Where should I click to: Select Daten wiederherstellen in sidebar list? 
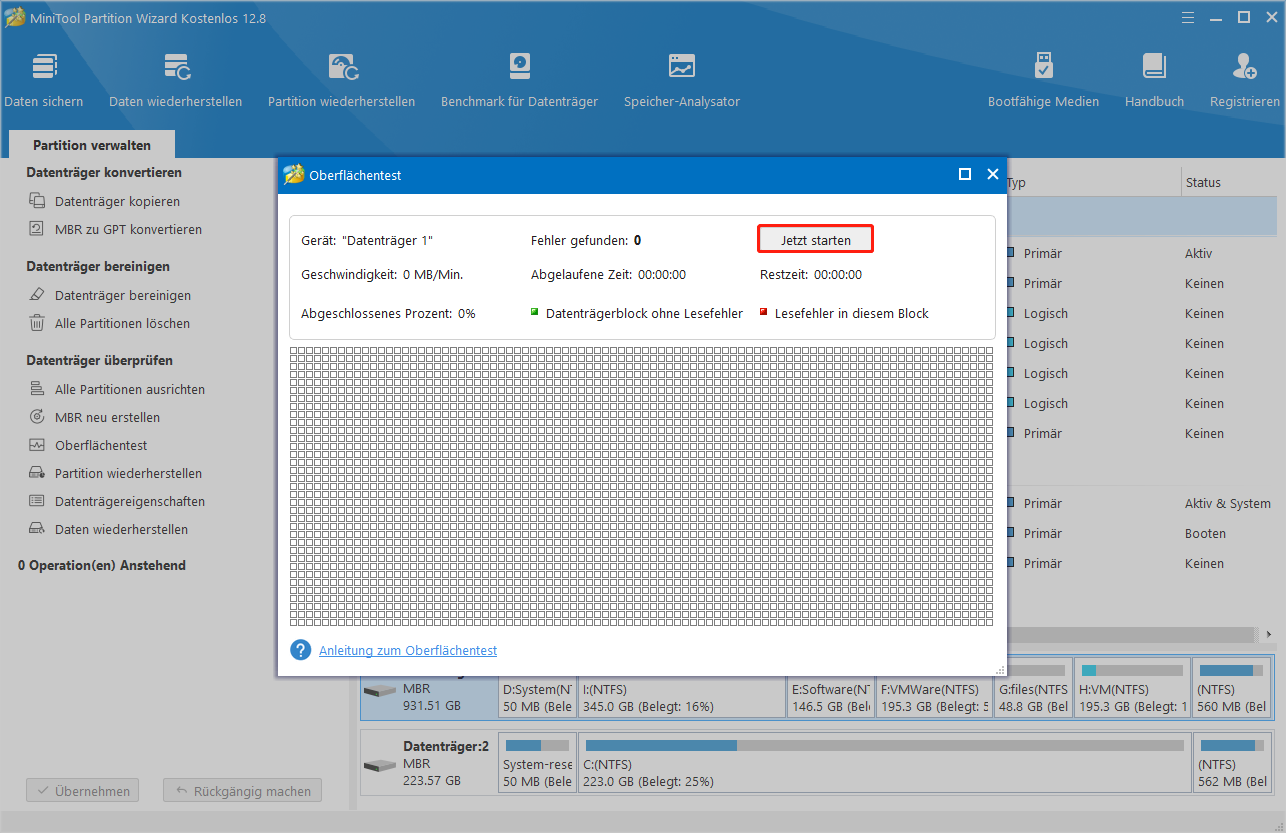121,529
